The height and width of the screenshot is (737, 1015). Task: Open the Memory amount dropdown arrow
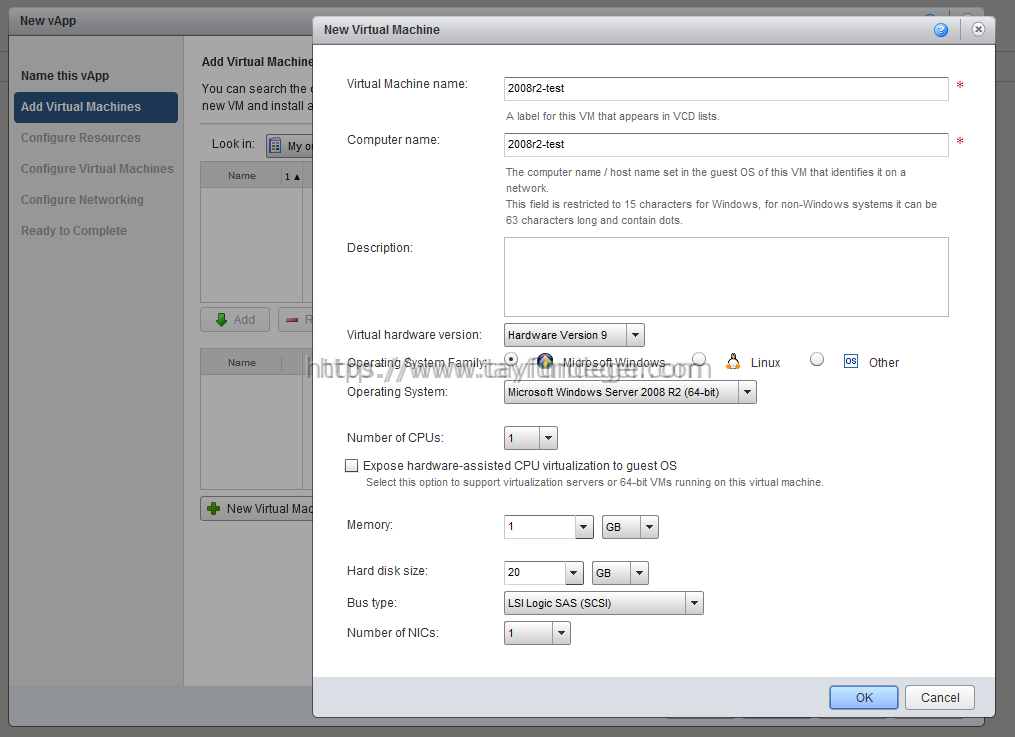(584, 527)
